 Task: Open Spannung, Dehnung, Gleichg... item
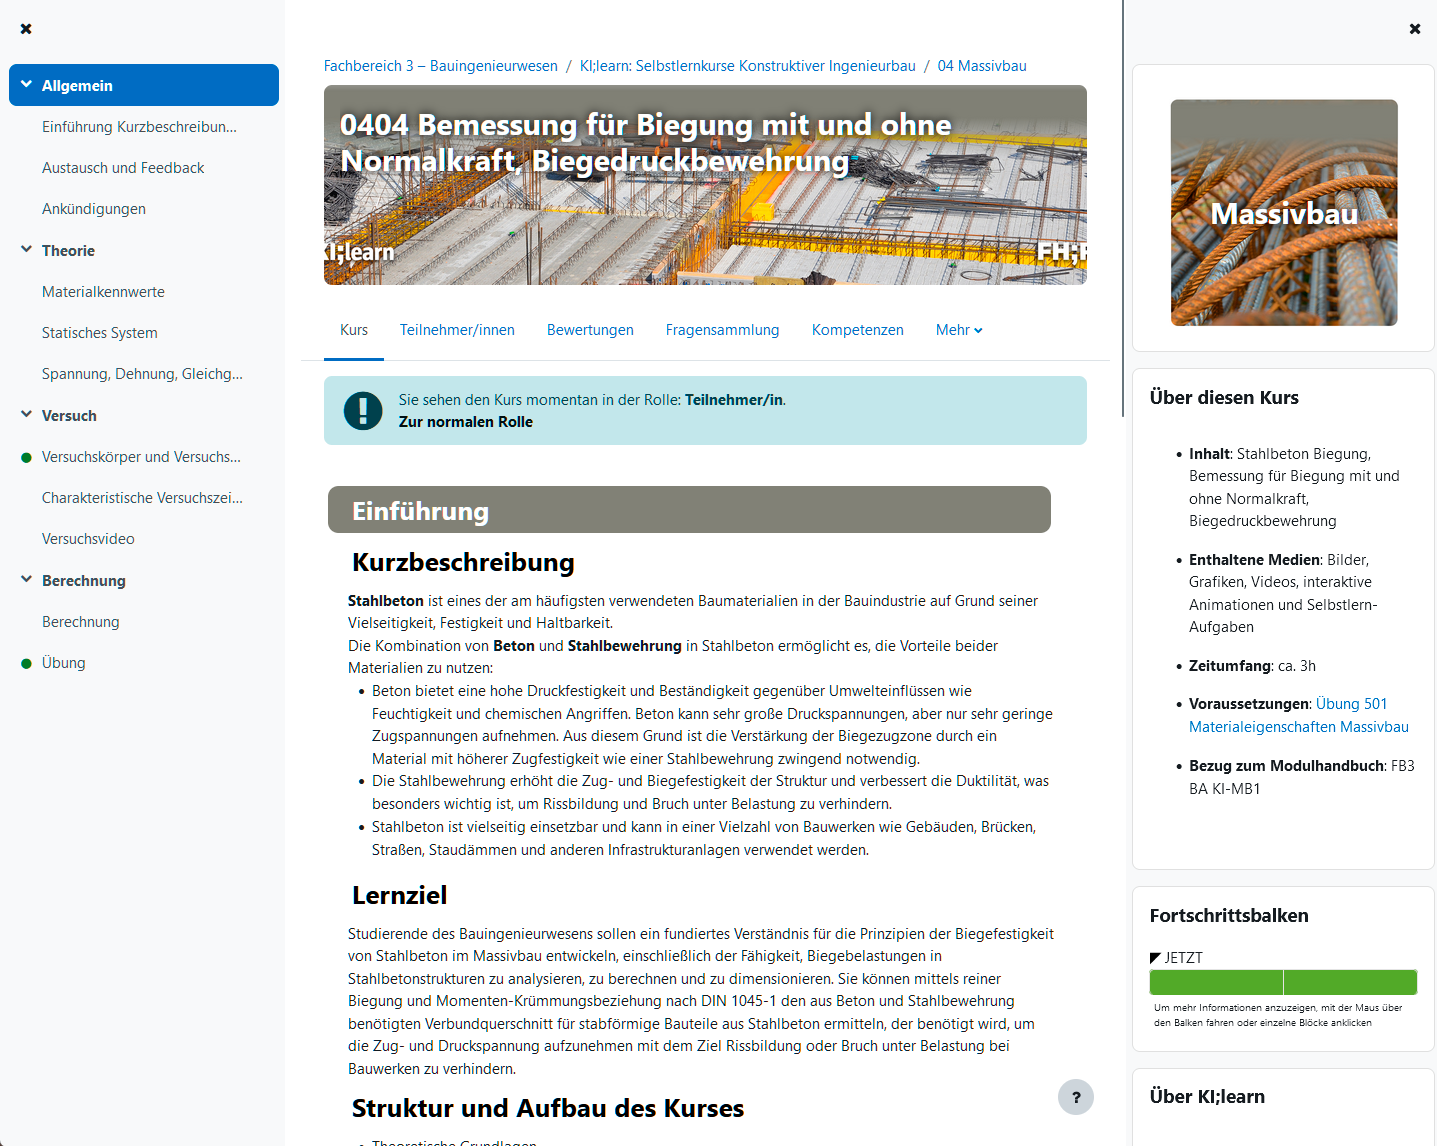point(143,374)
